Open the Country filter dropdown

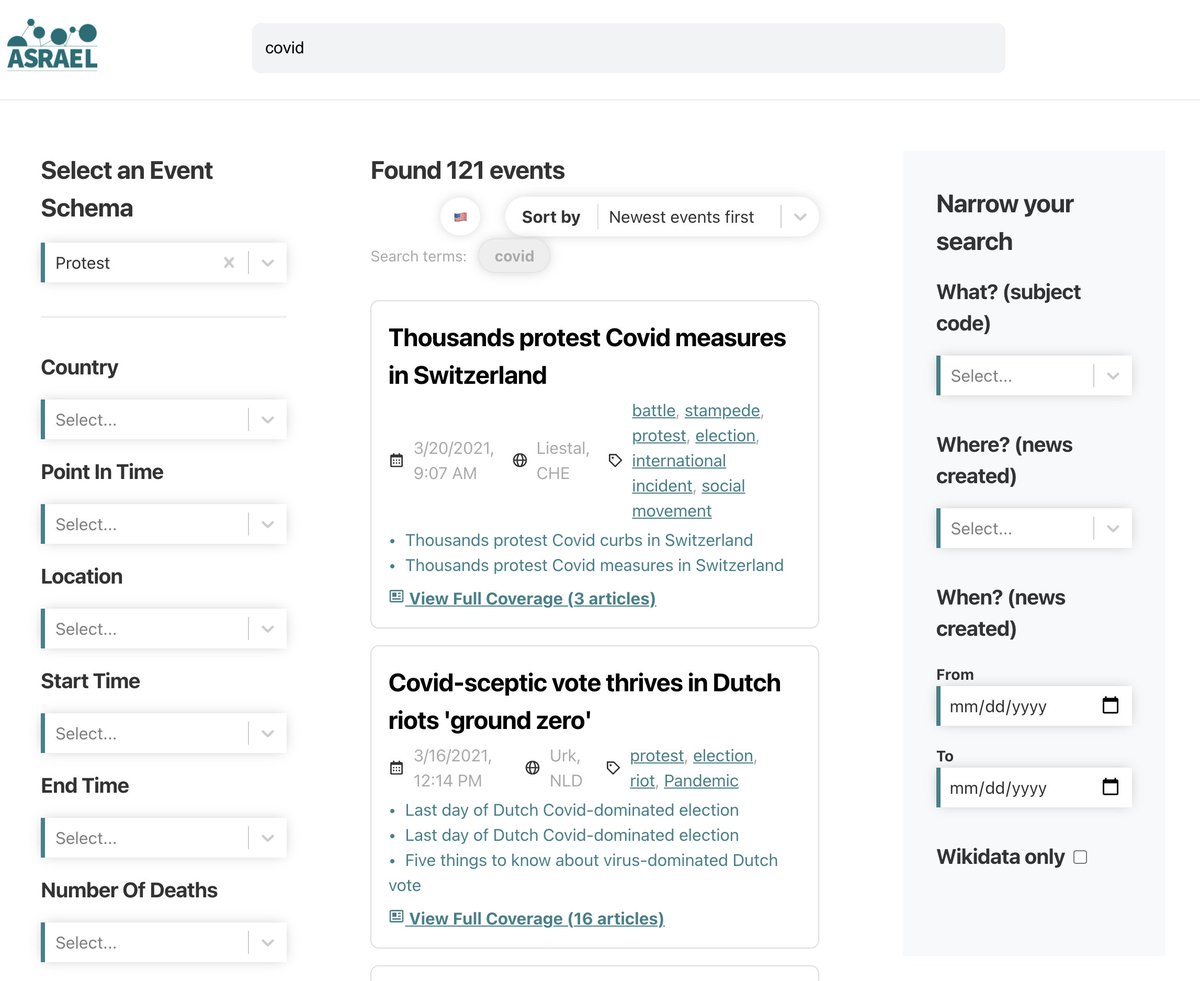pos(267,419)
